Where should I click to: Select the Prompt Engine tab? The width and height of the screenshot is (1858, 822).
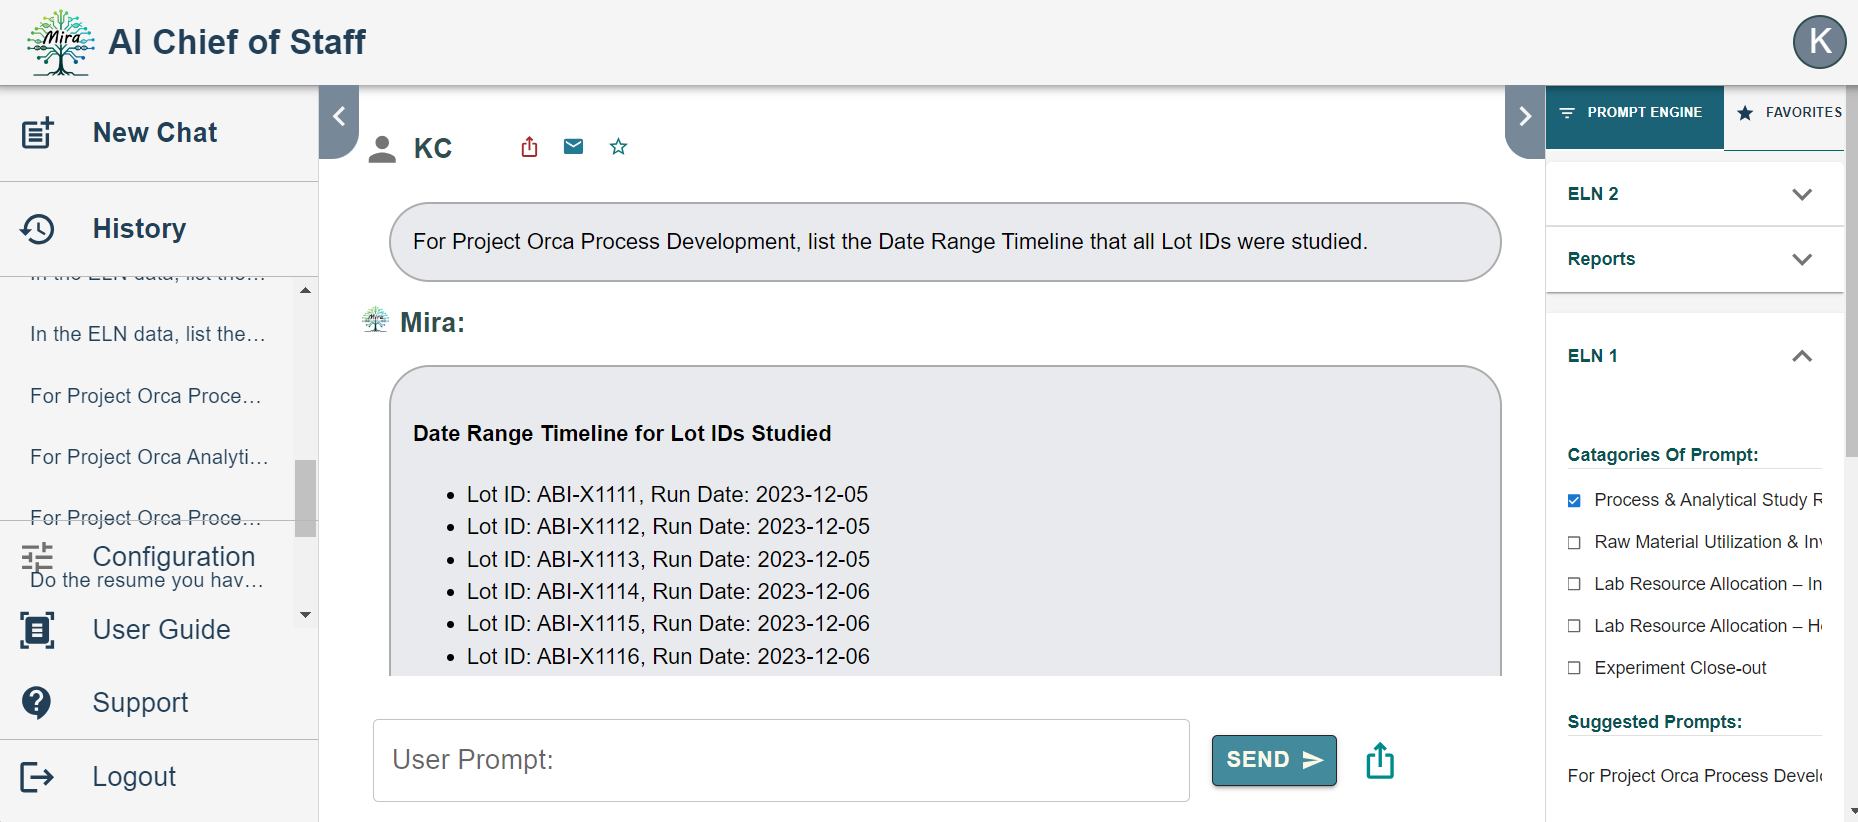[x=1634, y=113]
